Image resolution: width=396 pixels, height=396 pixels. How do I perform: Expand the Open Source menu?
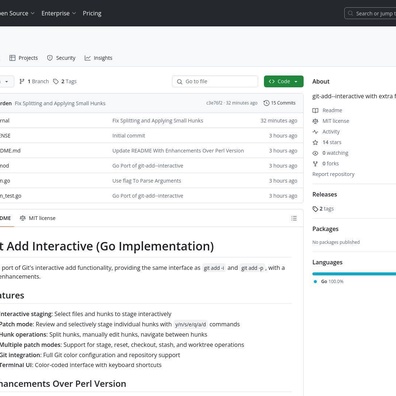tap(17, 13)
